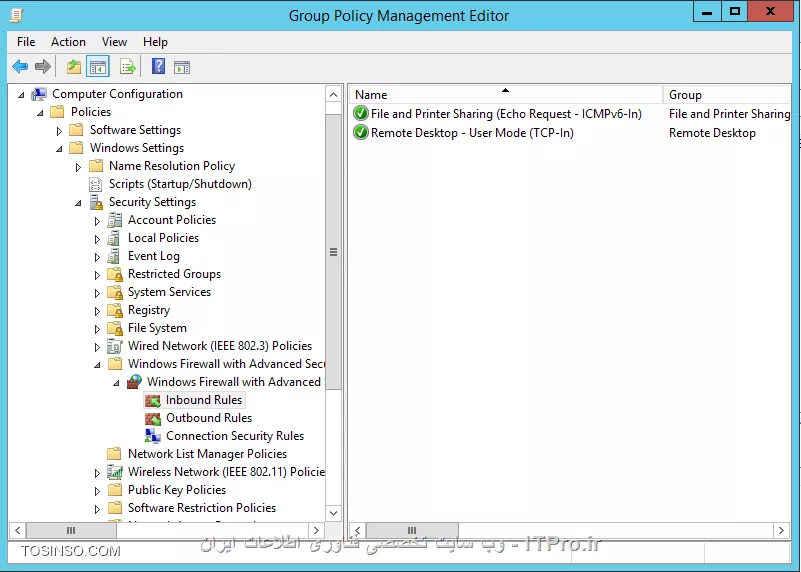Click the tree pane vertical scrollbar thumb

(333, 252)
